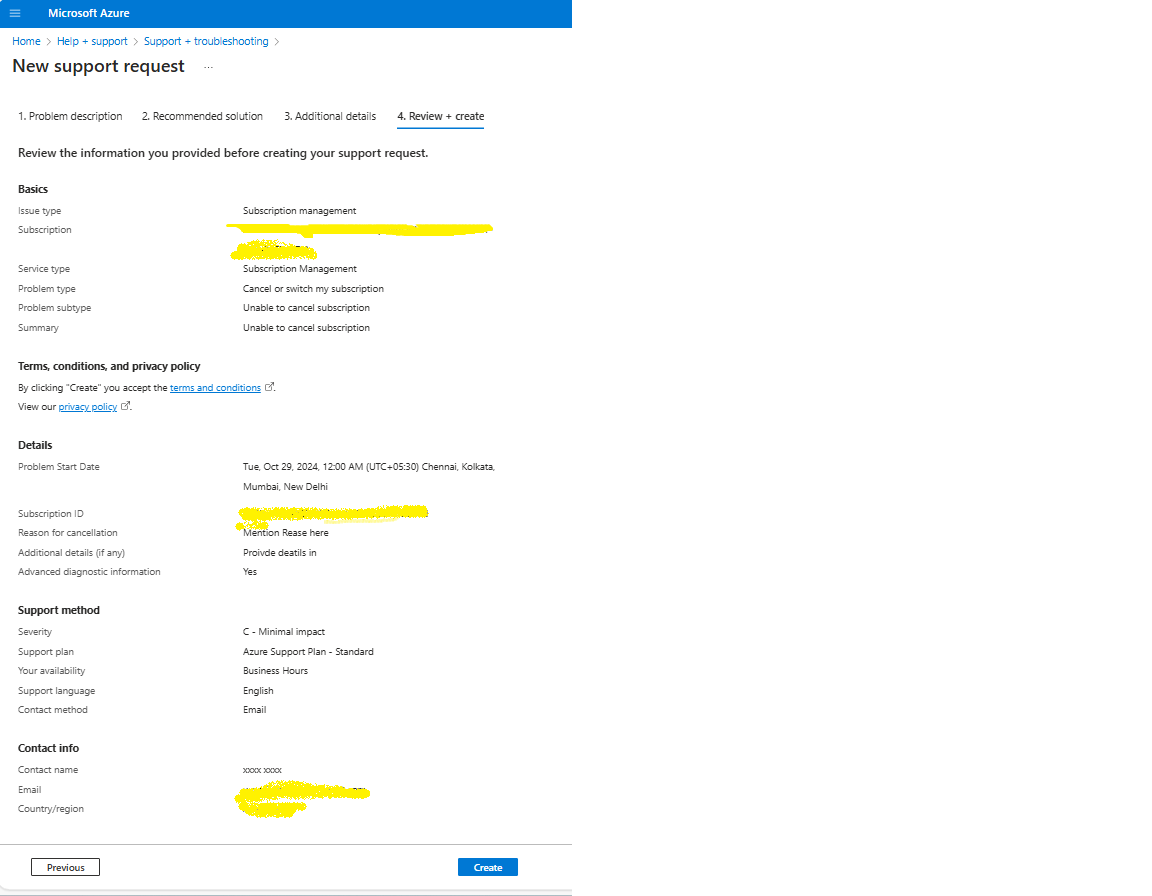Switch to the Problem description tab
The height and width of the screenshot is (896, 1152).
click(71, 116)
